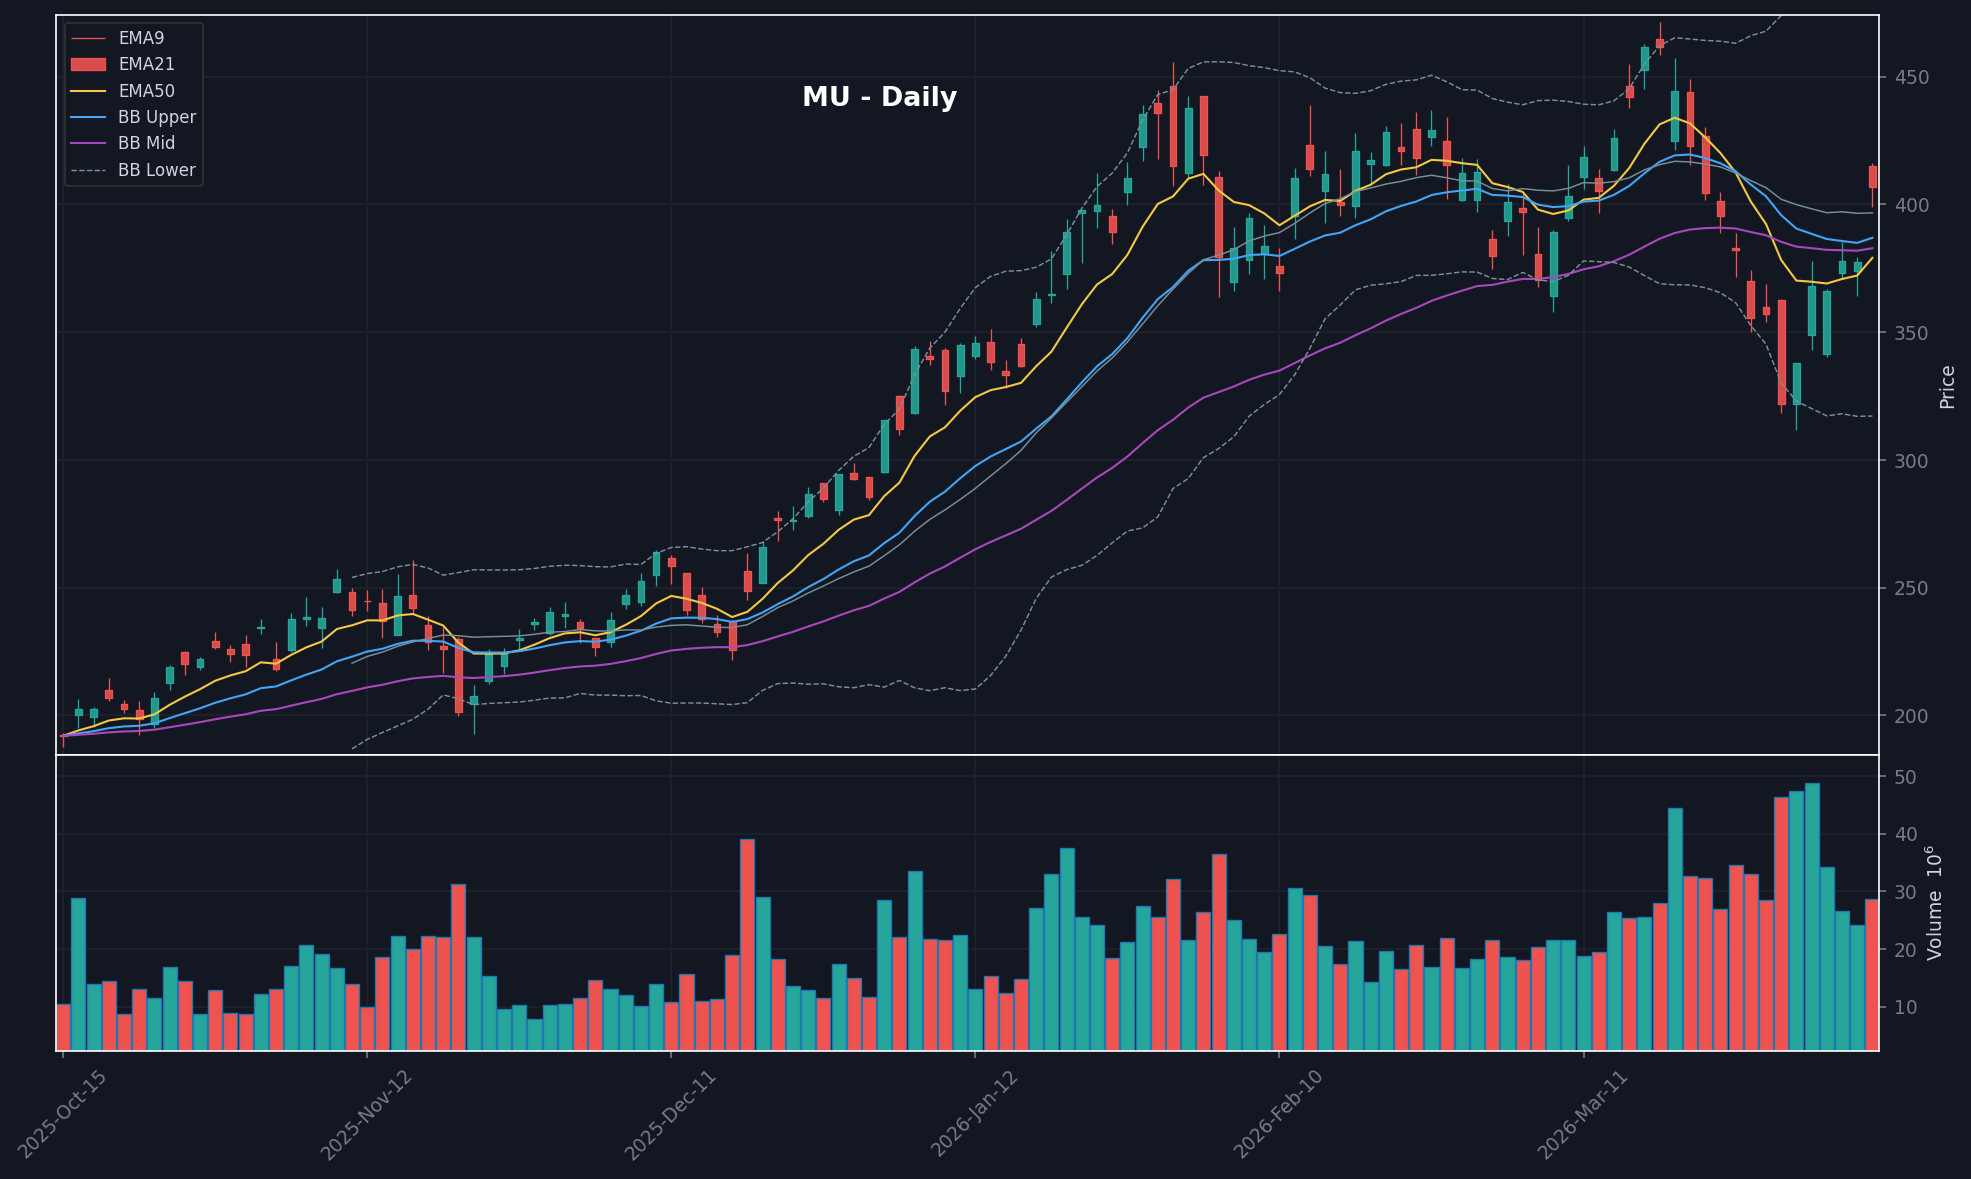This screenshot has height=1179, width=1971.
Task: Click the 2026-Jan-12 date axis label
Action: point(974,1114)
